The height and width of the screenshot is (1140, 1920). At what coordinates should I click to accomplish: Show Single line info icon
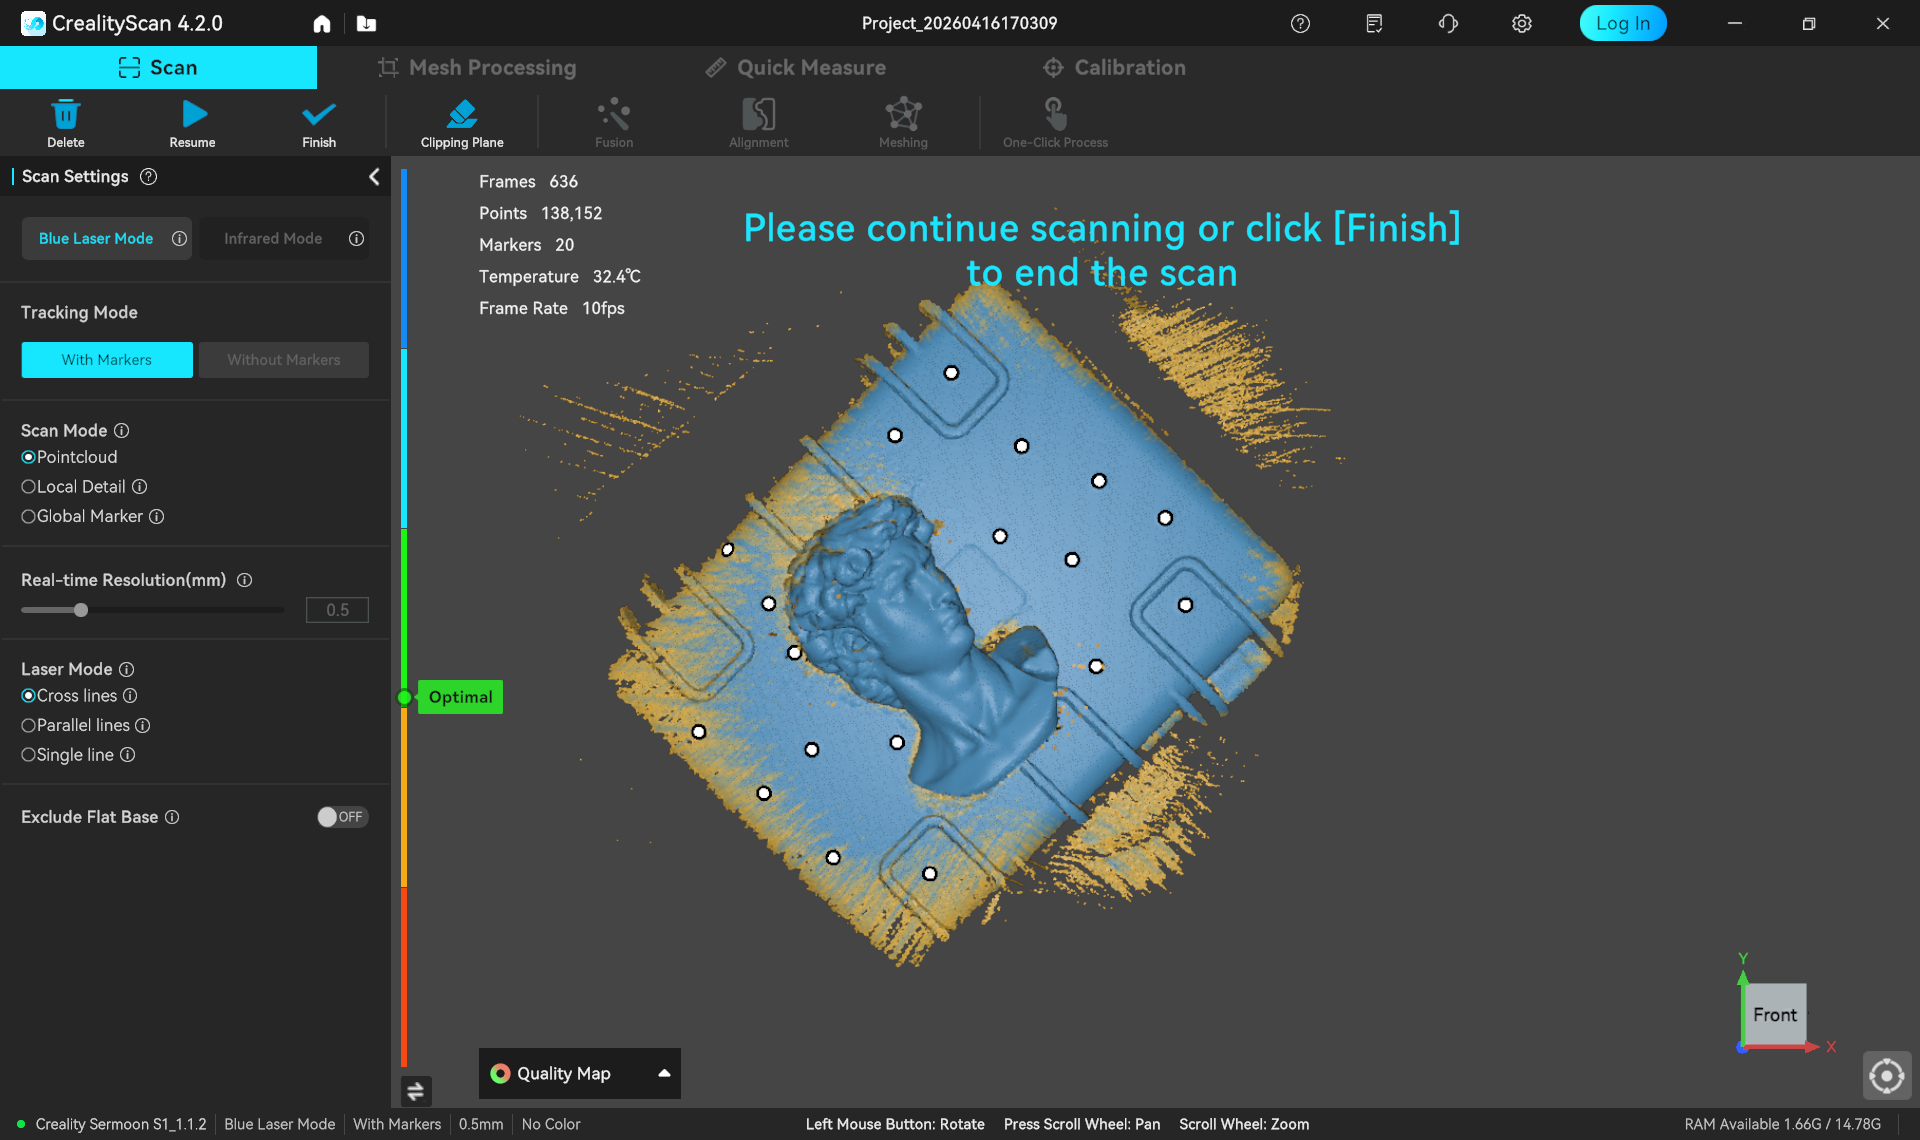[128, 755]
